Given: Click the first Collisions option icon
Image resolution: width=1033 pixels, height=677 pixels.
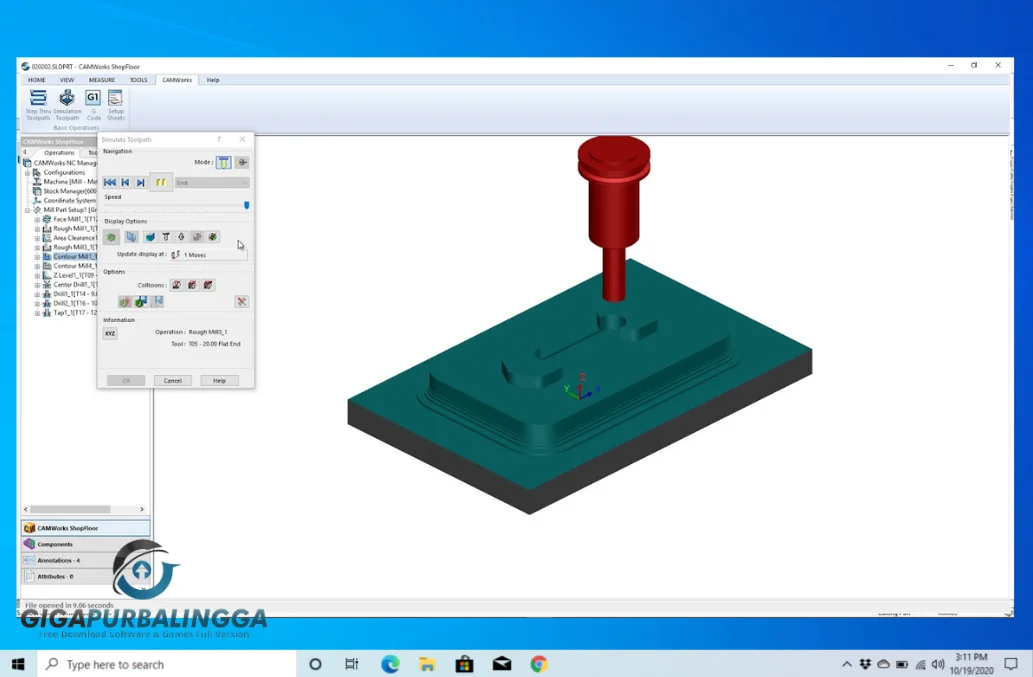Looking at the screenshot, I should [x=176, y=285].
